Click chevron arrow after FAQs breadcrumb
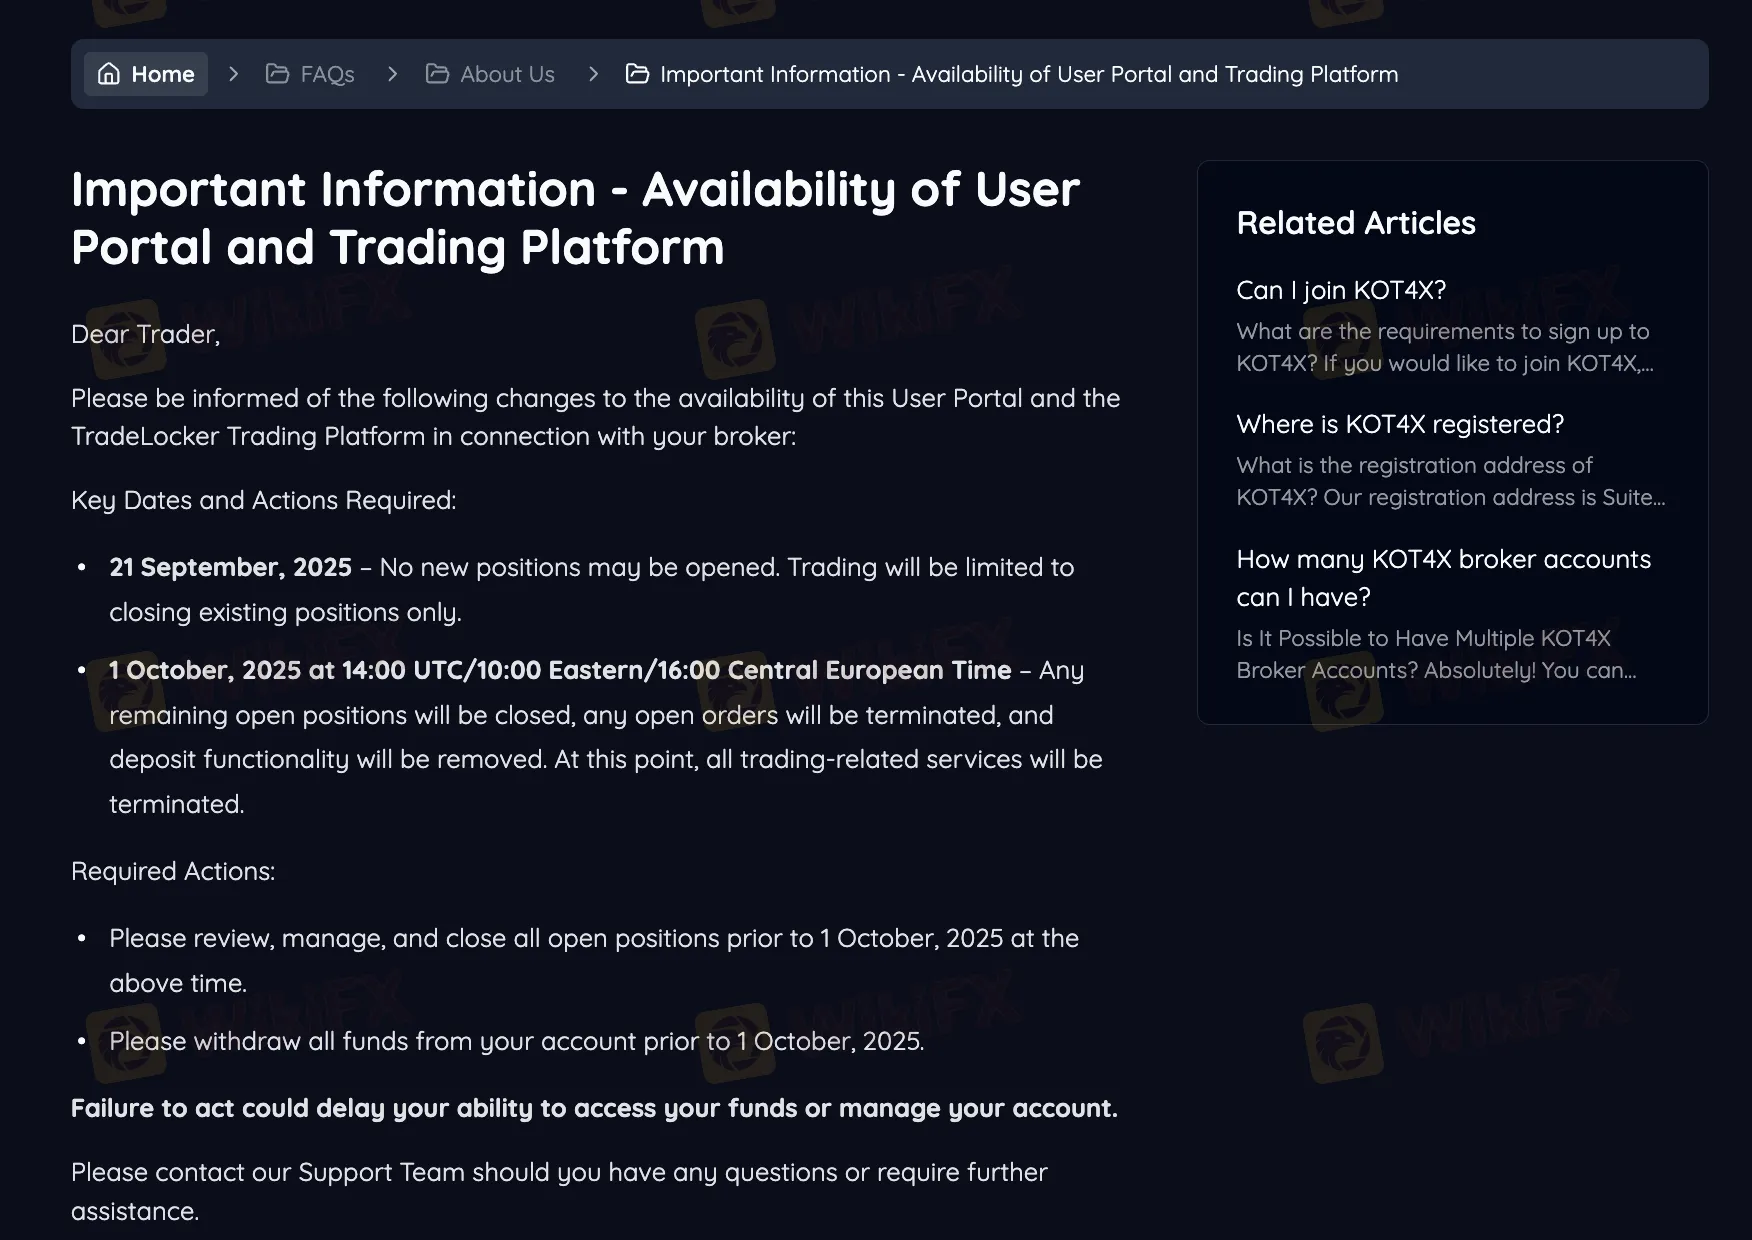This screenshot has width=1752, height=1240. 392,74
